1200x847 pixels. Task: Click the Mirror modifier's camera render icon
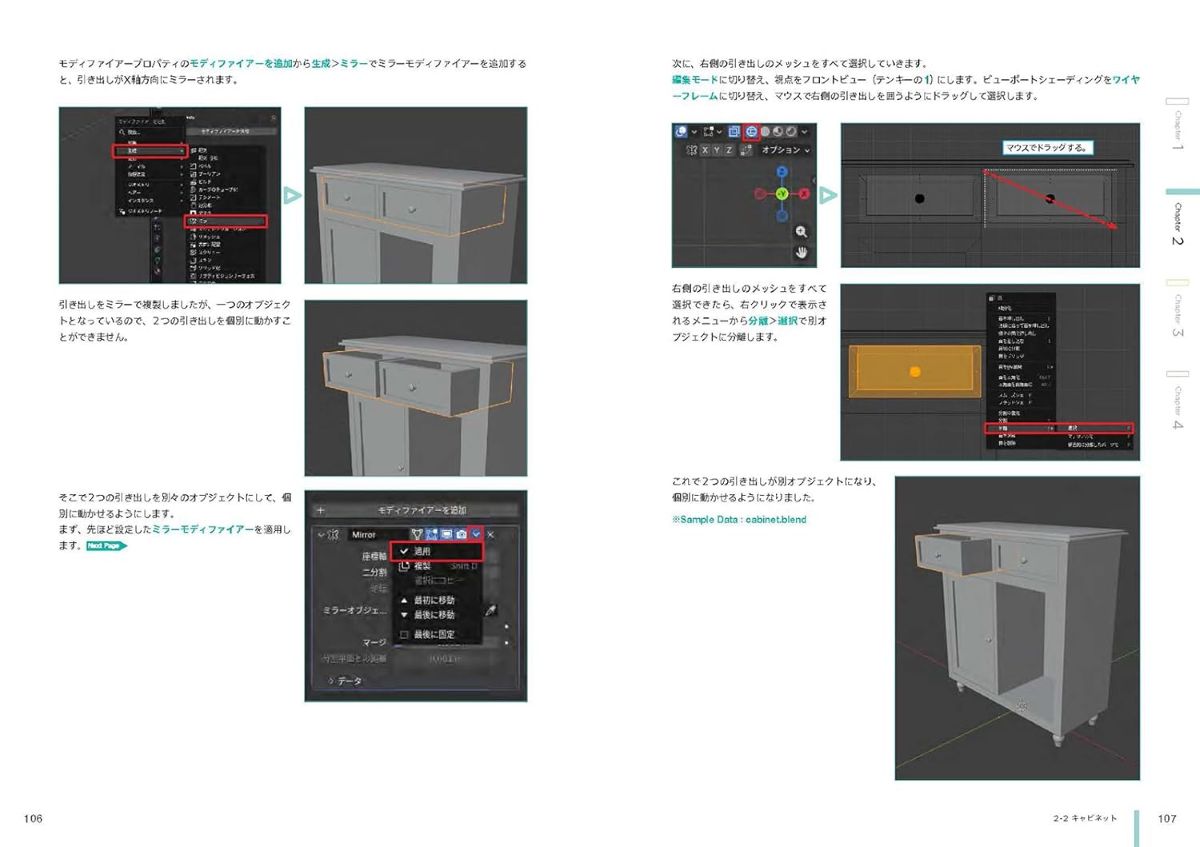point(461,535)
